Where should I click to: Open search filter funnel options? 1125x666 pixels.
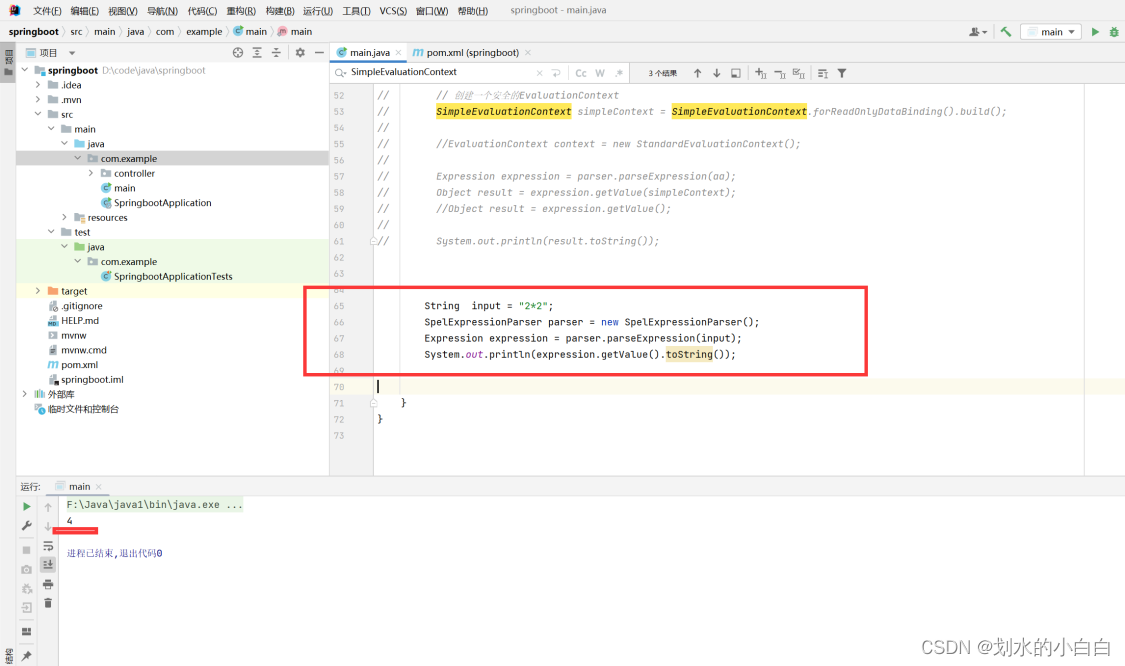click(x=842, y=73)
